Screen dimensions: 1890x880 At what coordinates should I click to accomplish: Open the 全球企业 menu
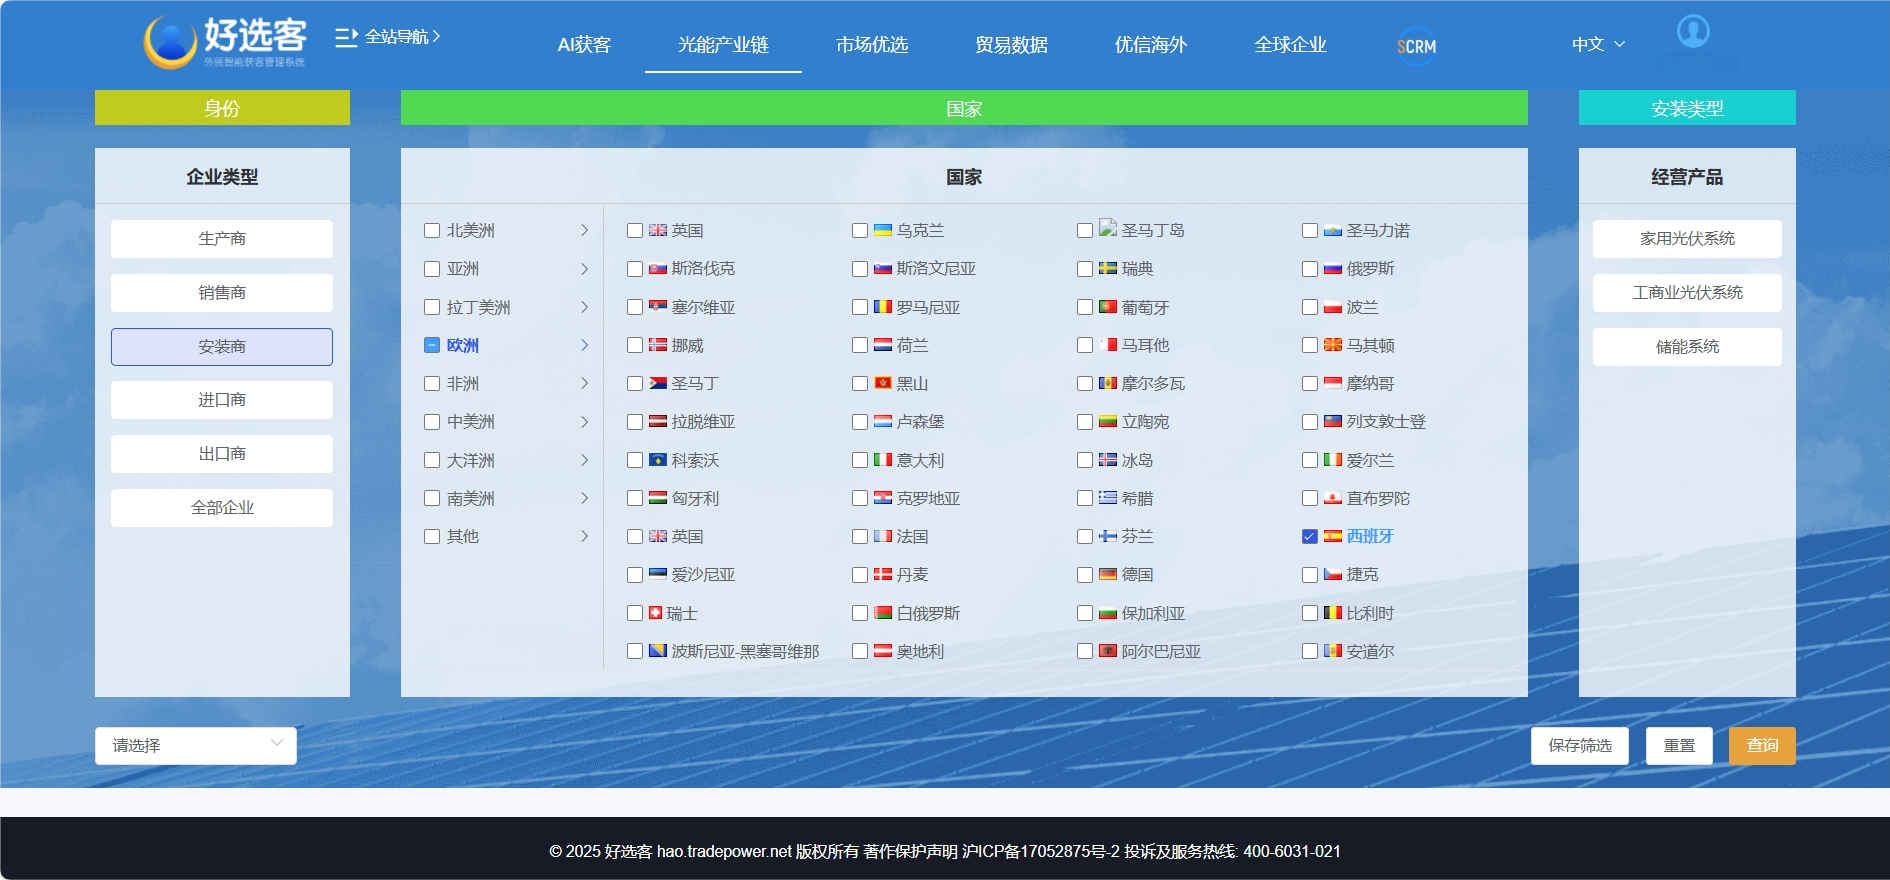coord(1290,45)
